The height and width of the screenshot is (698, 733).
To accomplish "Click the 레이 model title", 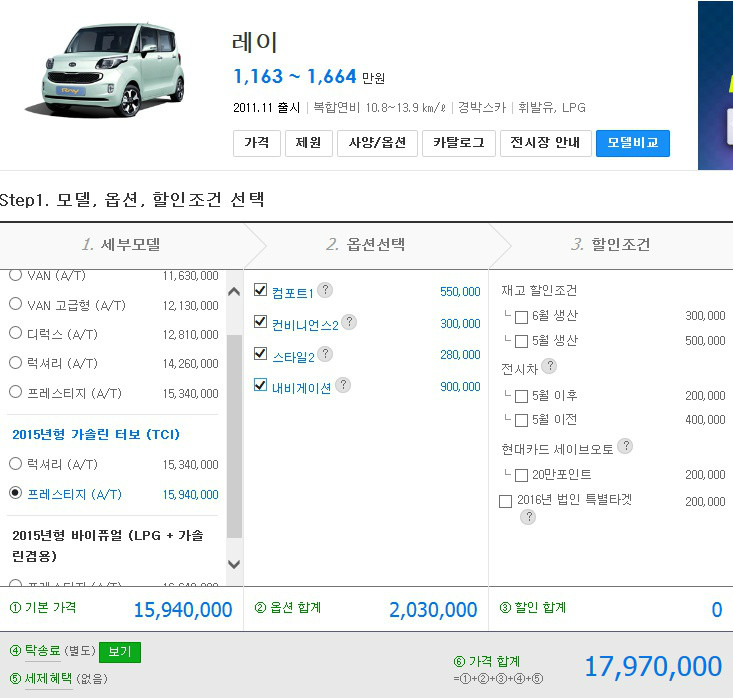I will tap(255, 42).
